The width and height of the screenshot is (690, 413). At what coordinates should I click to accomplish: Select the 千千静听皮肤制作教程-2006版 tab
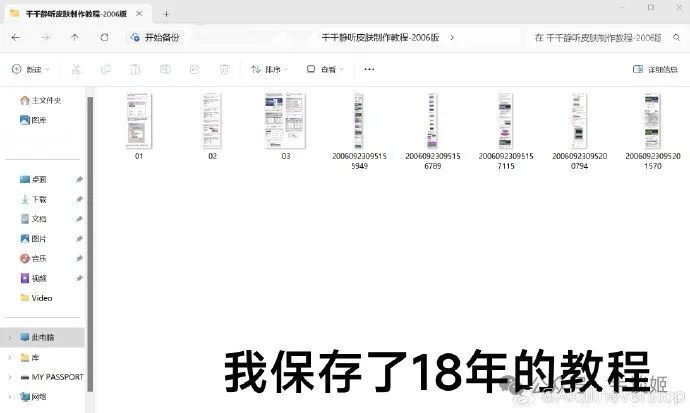76,14
